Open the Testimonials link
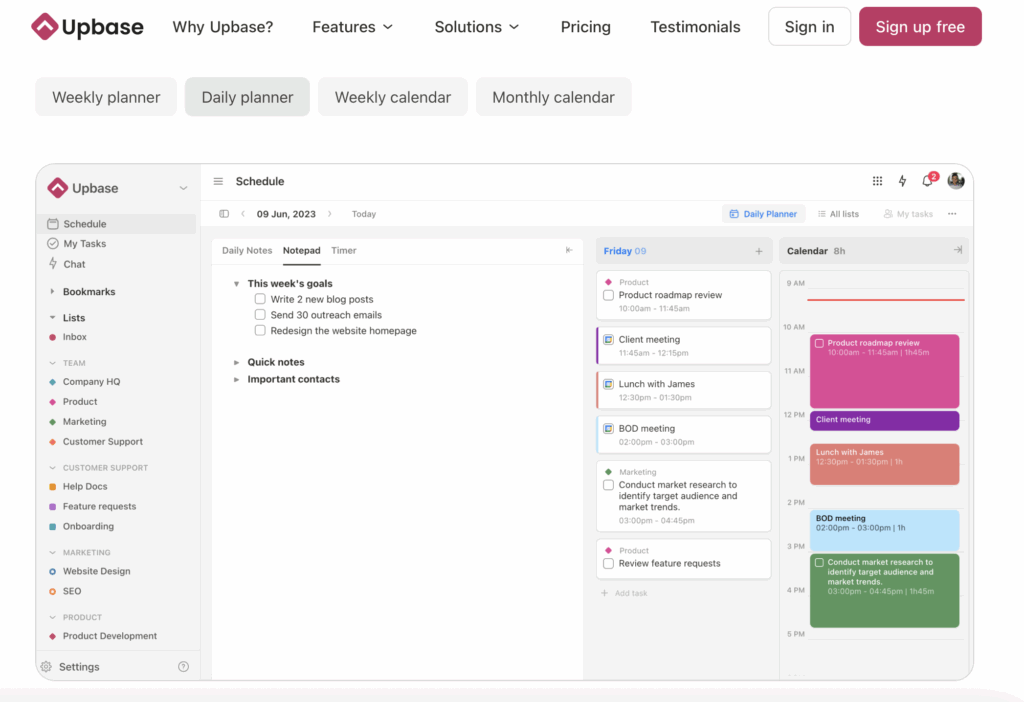Viewport: 1024px width, 702px height. click(x=695, y=27)
